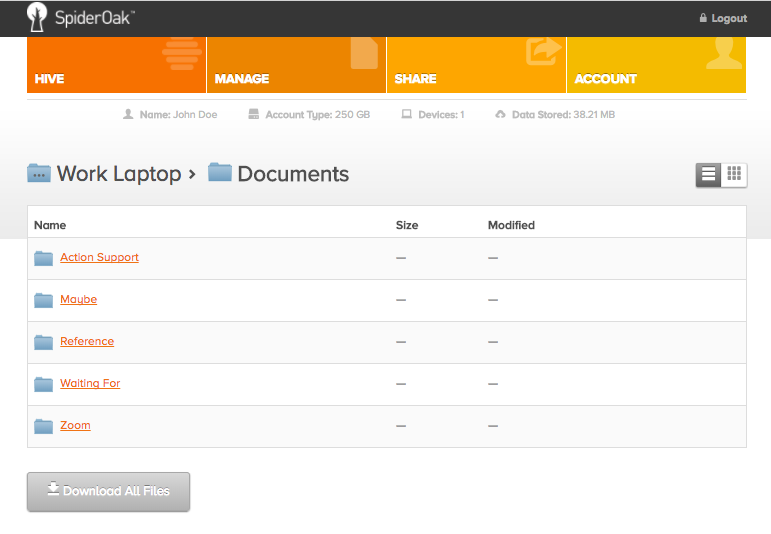The image size is (771, 534).
Task: Click the Name column header
Action: [50, 225]
